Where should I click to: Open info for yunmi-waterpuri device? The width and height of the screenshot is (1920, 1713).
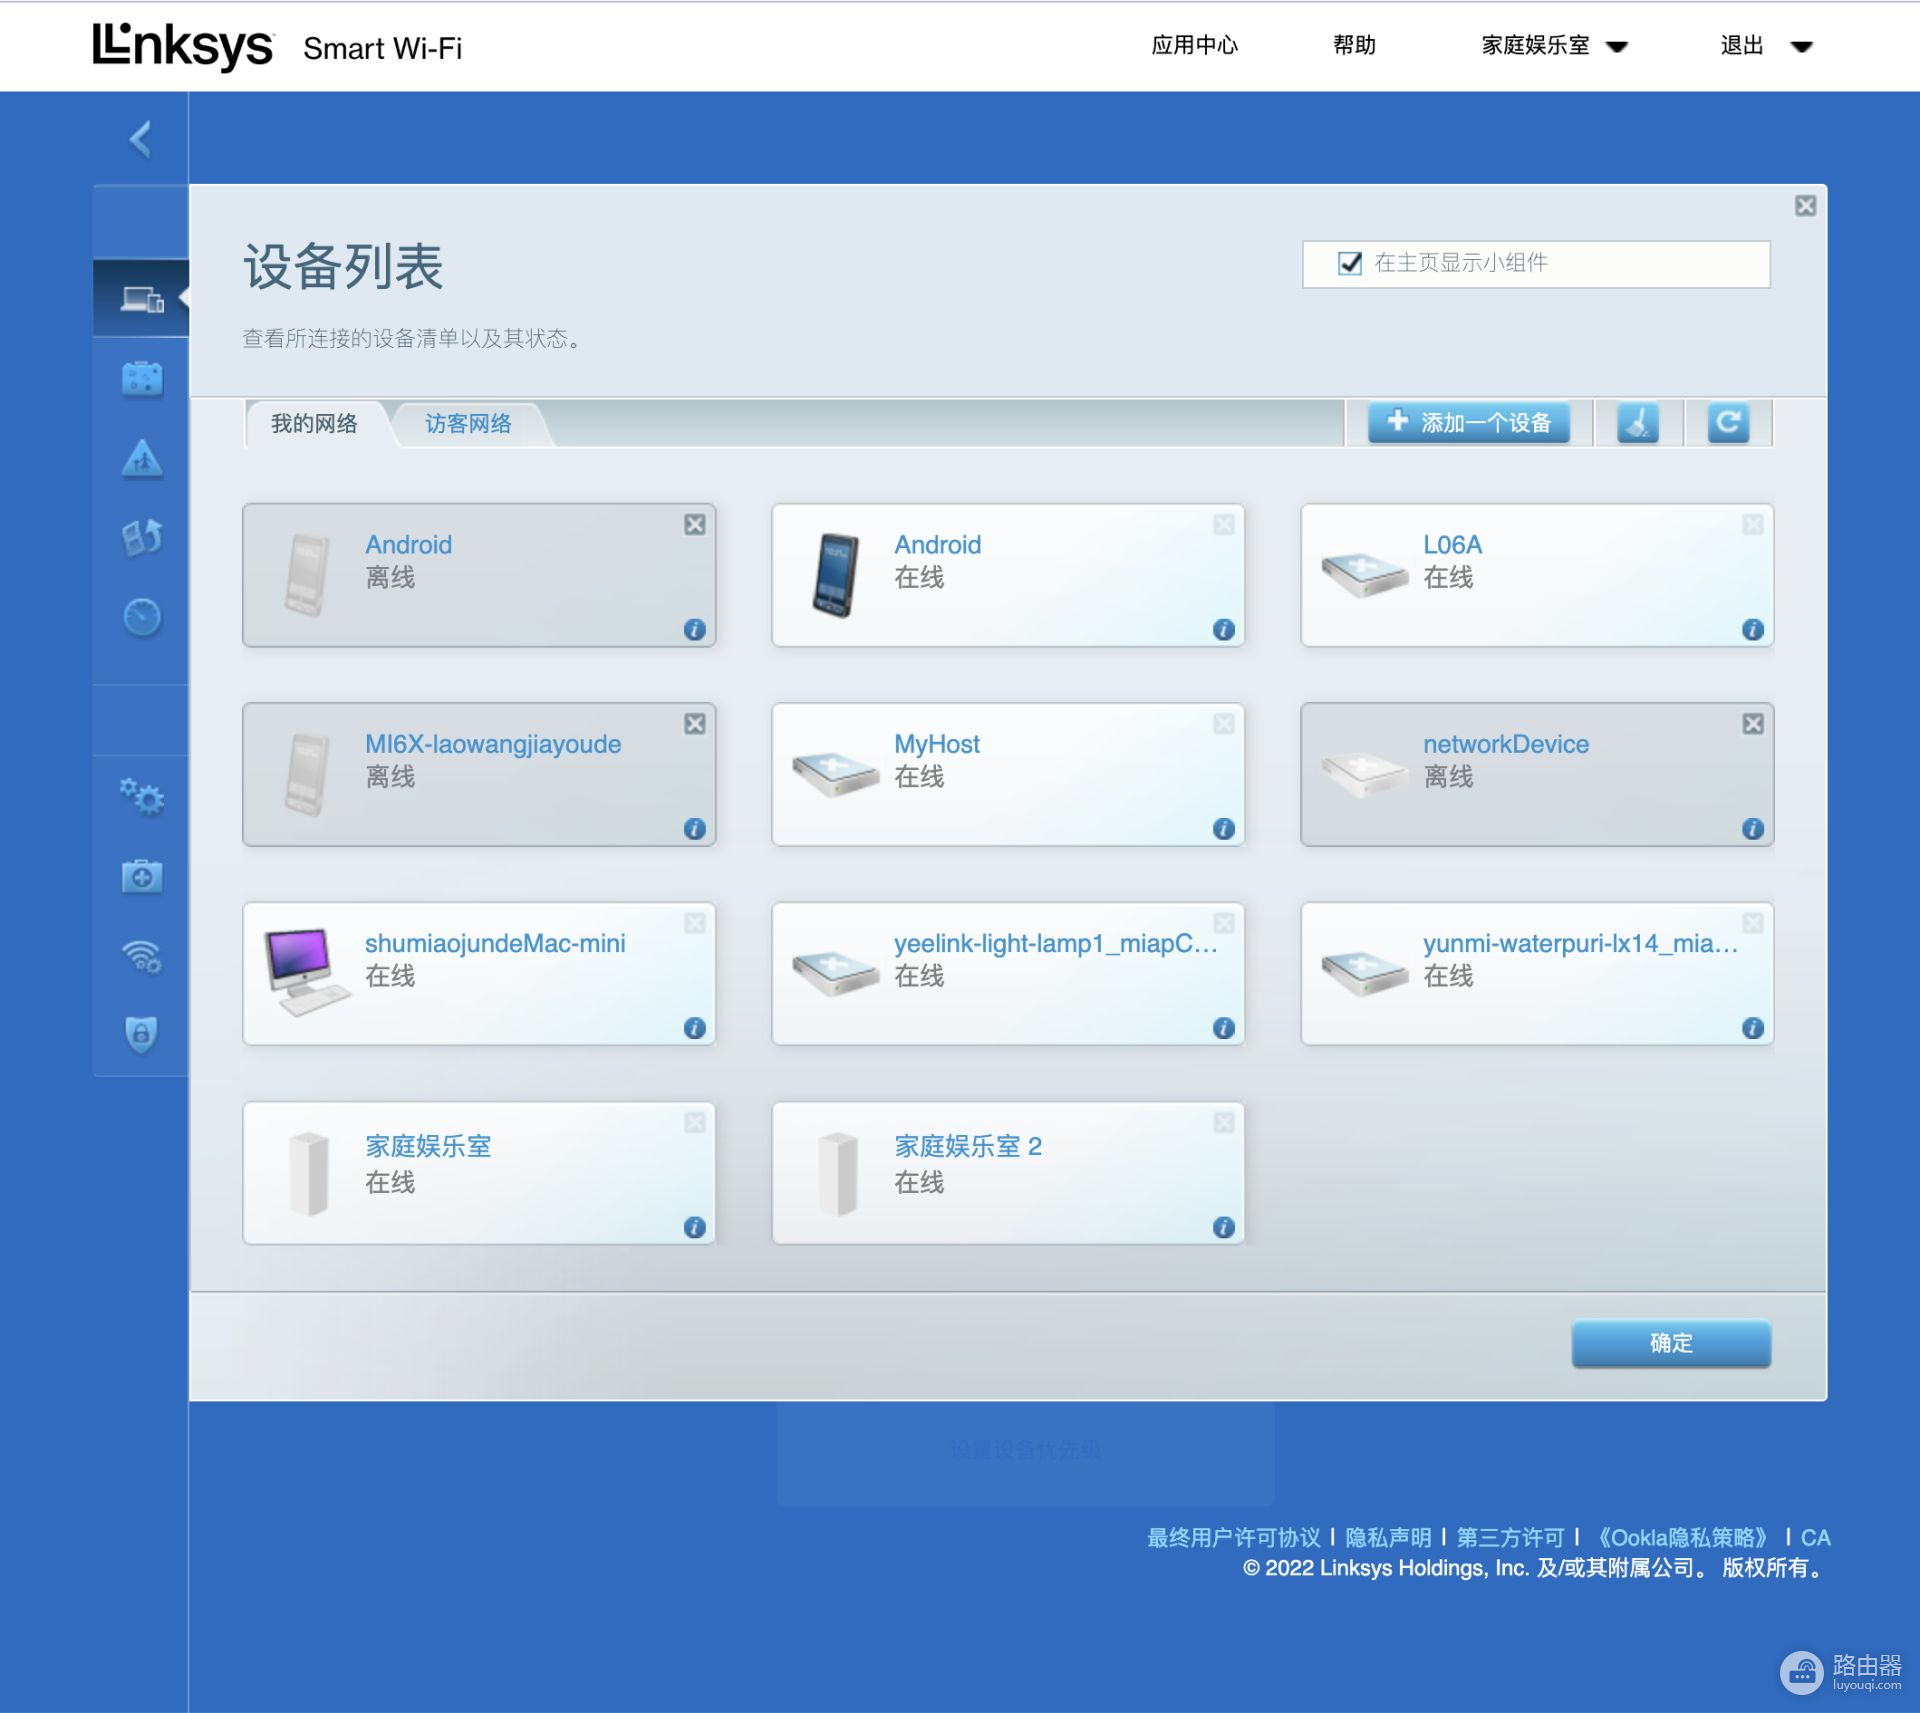[x=1753, y=1027]
